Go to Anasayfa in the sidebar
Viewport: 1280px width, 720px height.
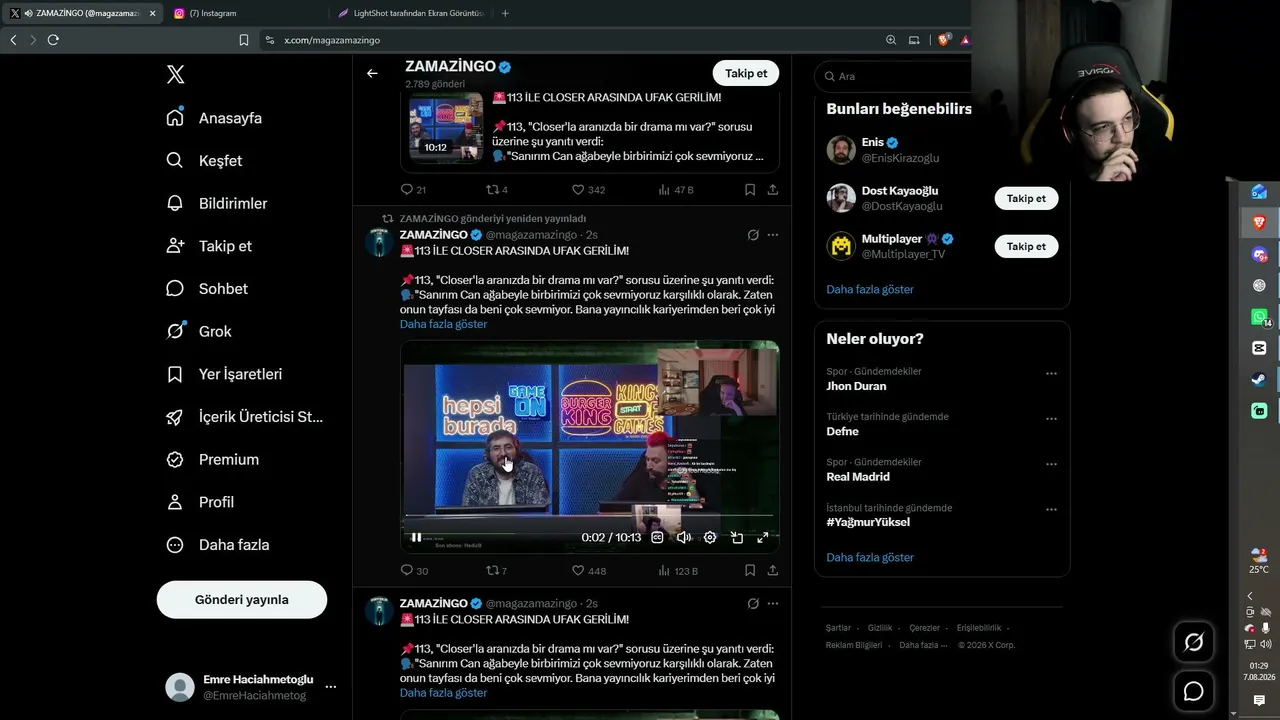tap(214, 118)
